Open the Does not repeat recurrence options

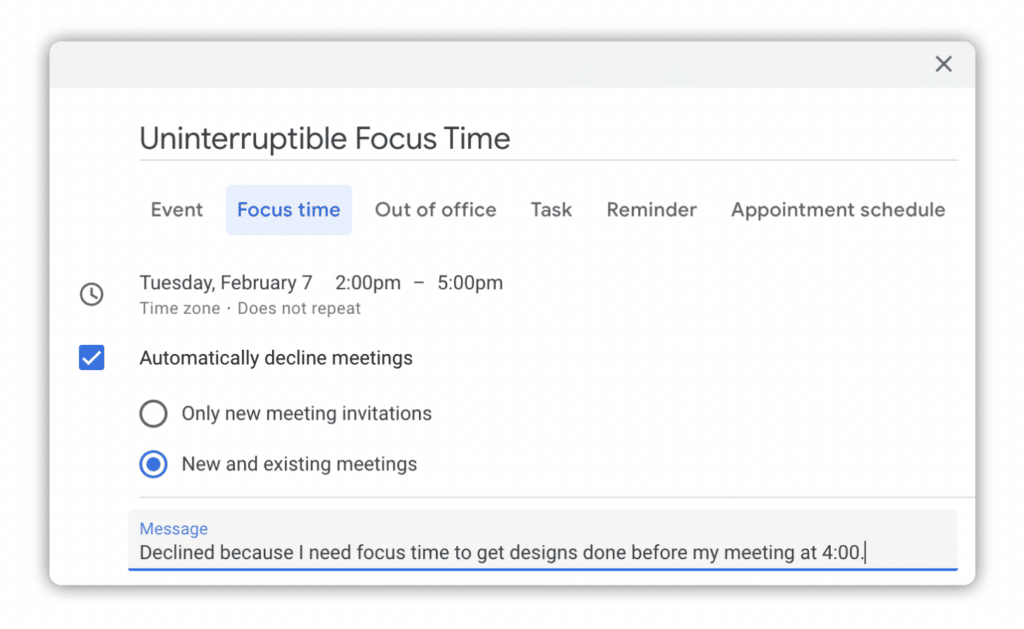point(299,308)
